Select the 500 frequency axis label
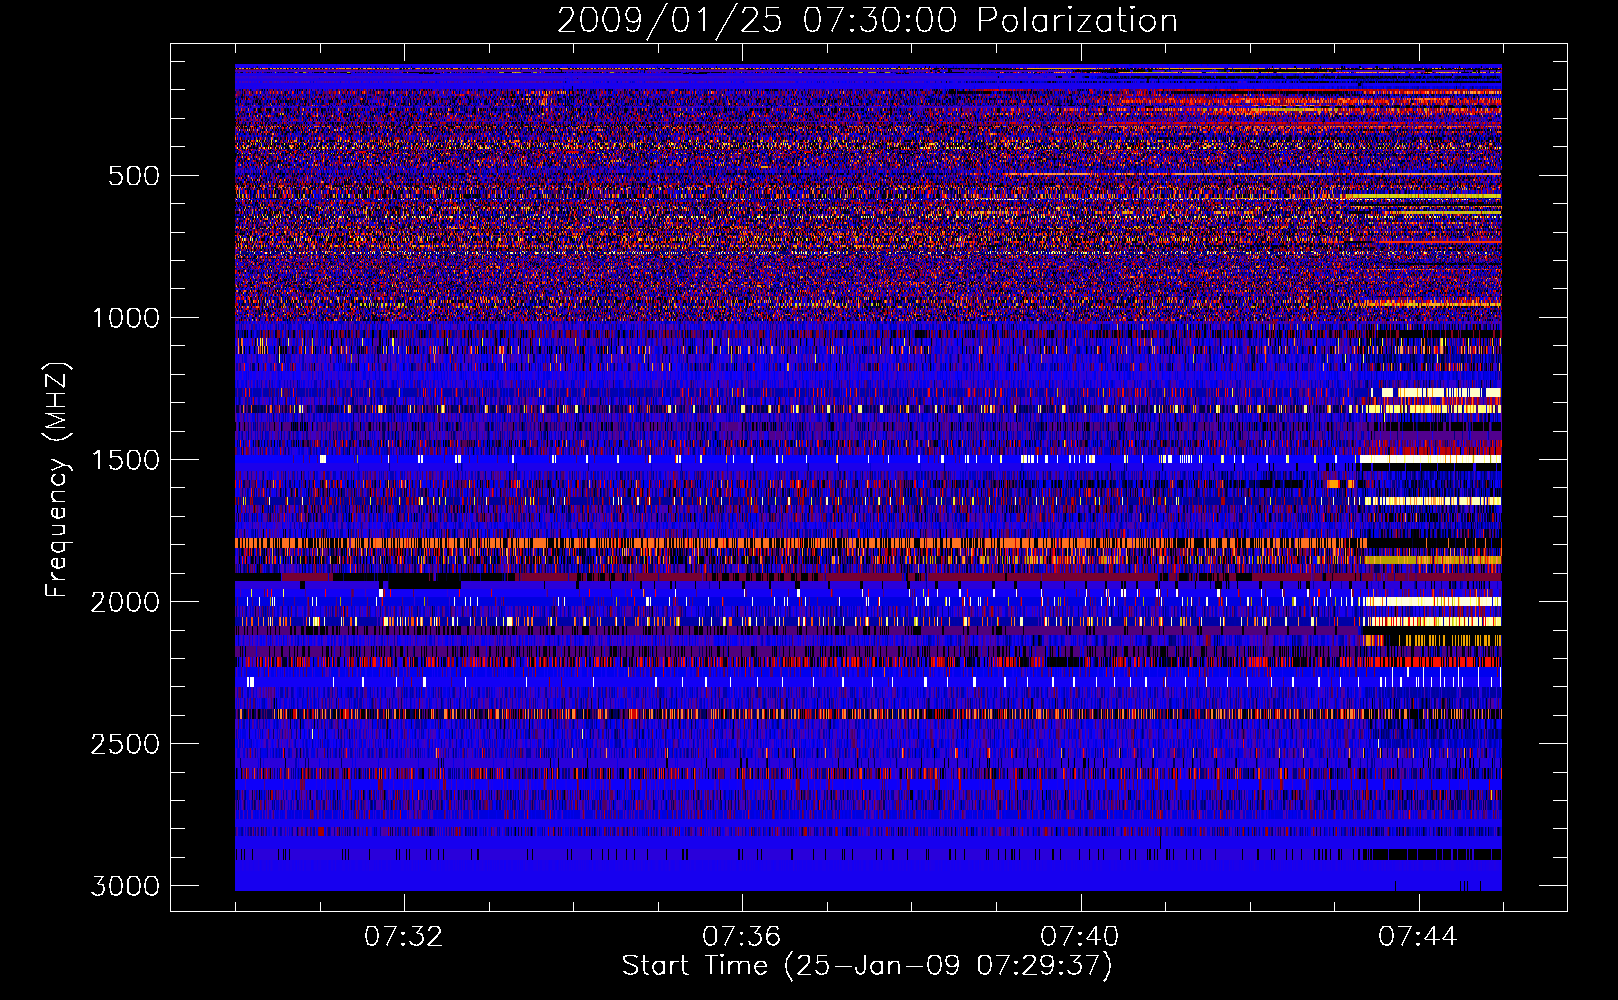 [133, 176]
